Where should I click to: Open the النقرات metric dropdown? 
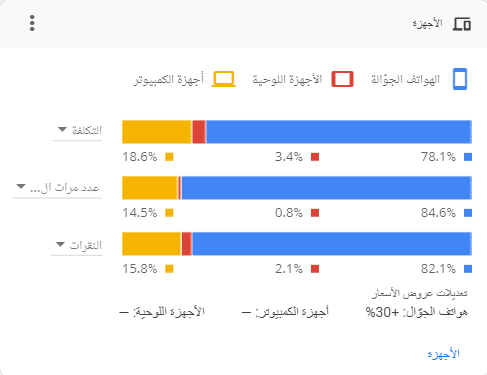77,245
